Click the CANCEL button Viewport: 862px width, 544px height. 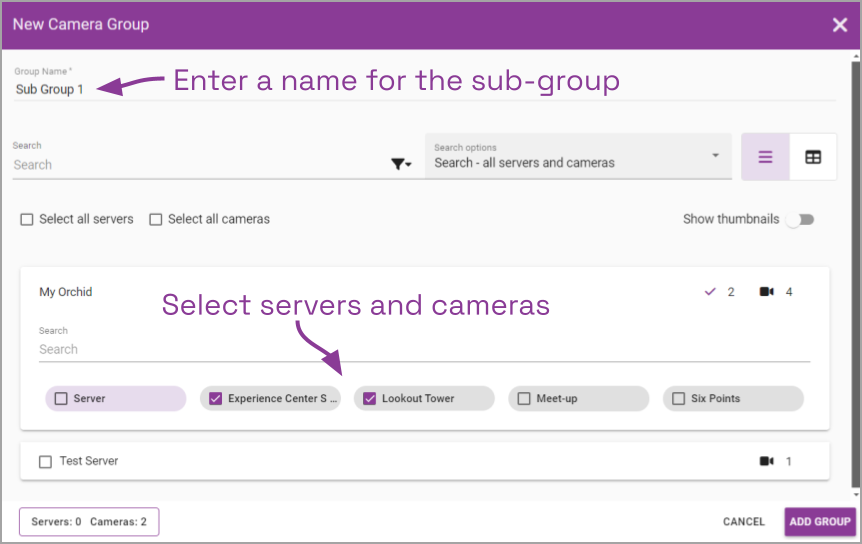click(x=744, y=521)
